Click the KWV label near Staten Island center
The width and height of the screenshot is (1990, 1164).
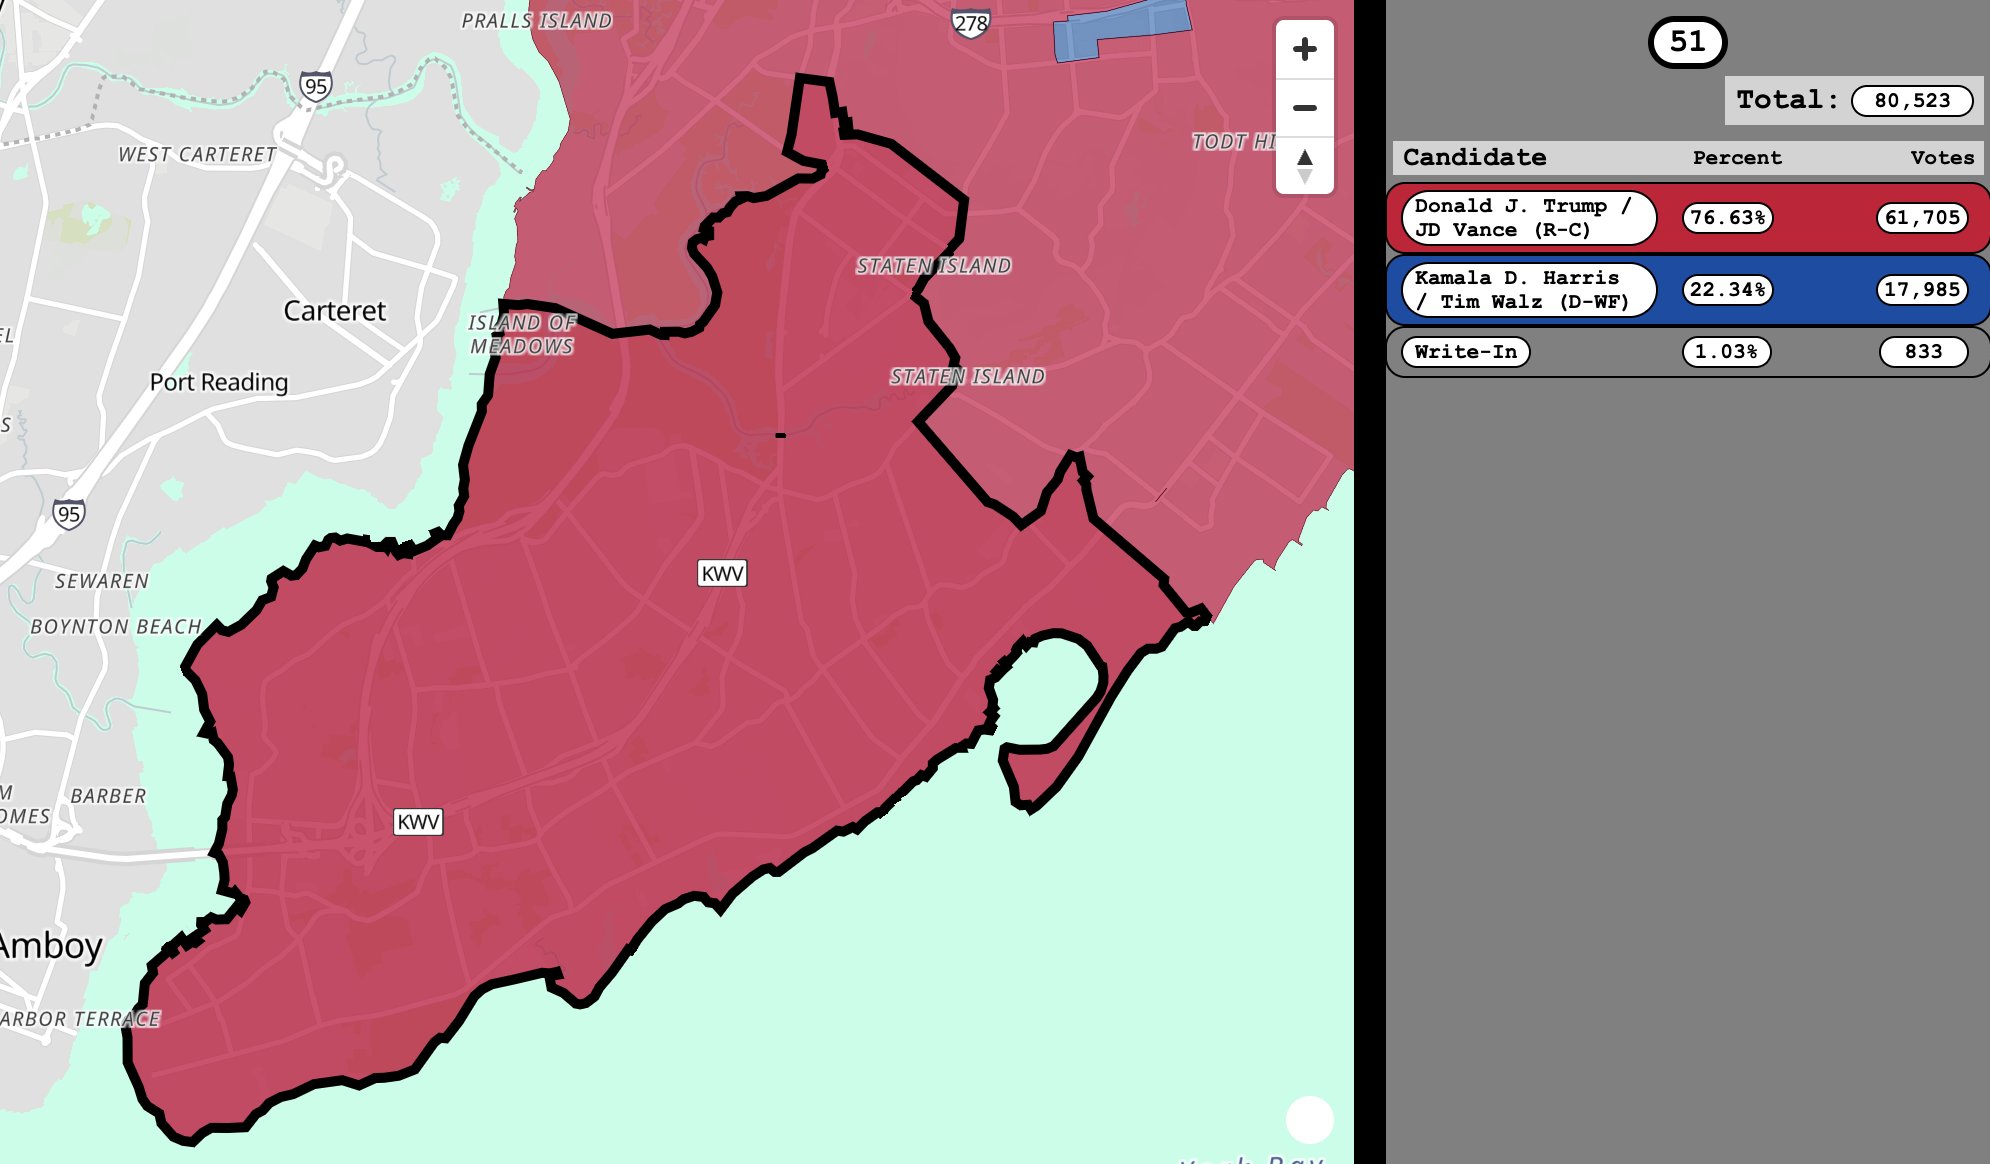(722, 574)
